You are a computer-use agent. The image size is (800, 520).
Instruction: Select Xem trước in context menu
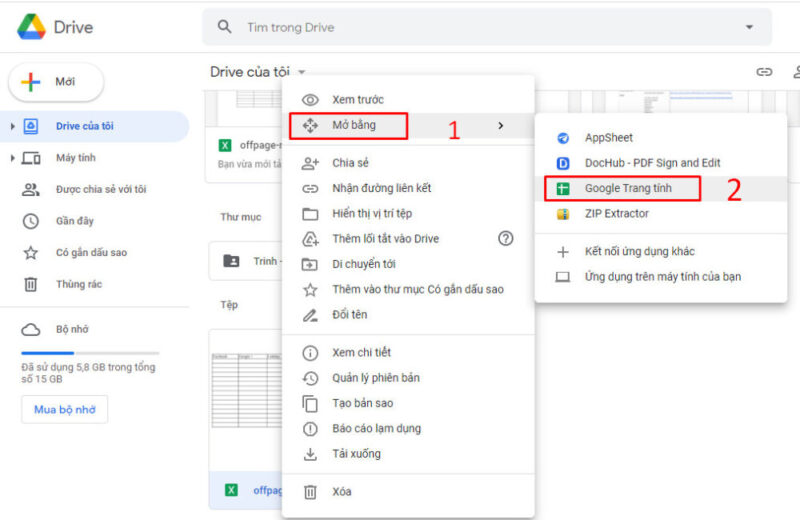[408, 100]
